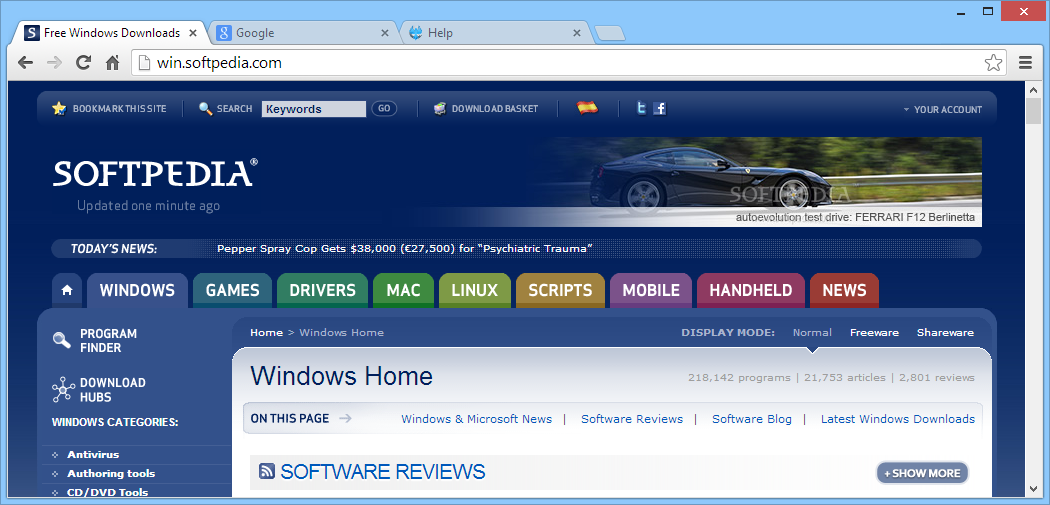Switch to the Google browser tab
Screen dimensions: 1050x505
pos(303,33)
